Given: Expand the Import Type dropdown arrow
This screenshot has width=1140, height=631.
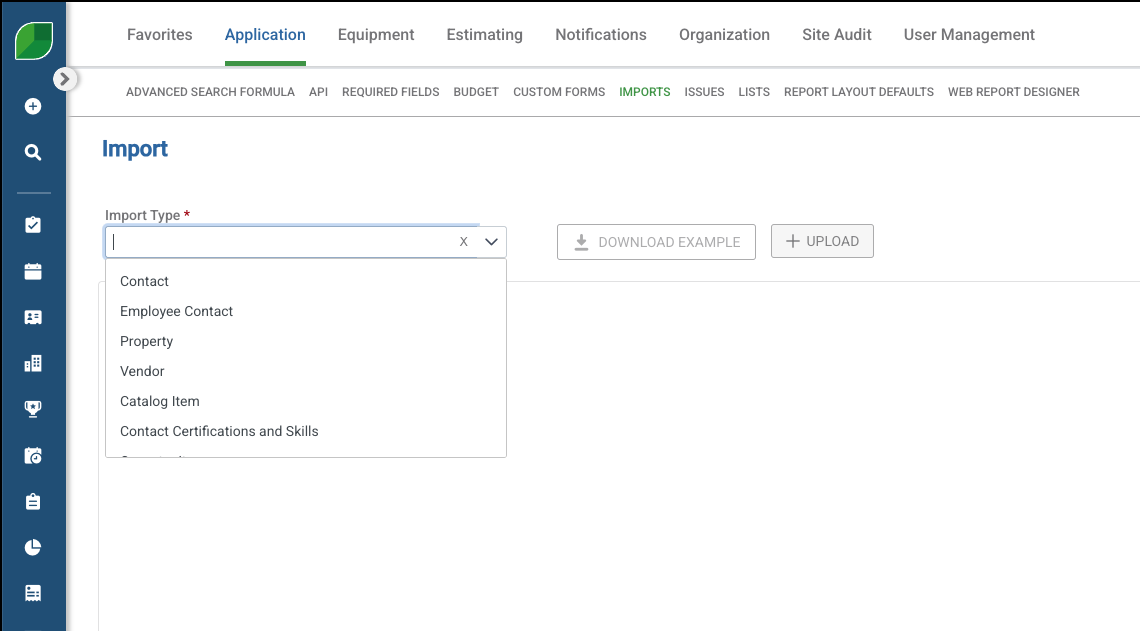Looking at the screenshot, I should [x=490, y=242].
